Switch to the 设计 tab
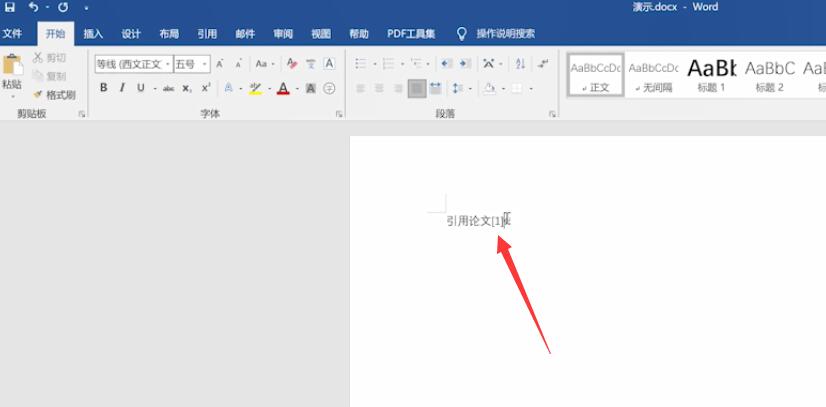 (x=131, y=34)
